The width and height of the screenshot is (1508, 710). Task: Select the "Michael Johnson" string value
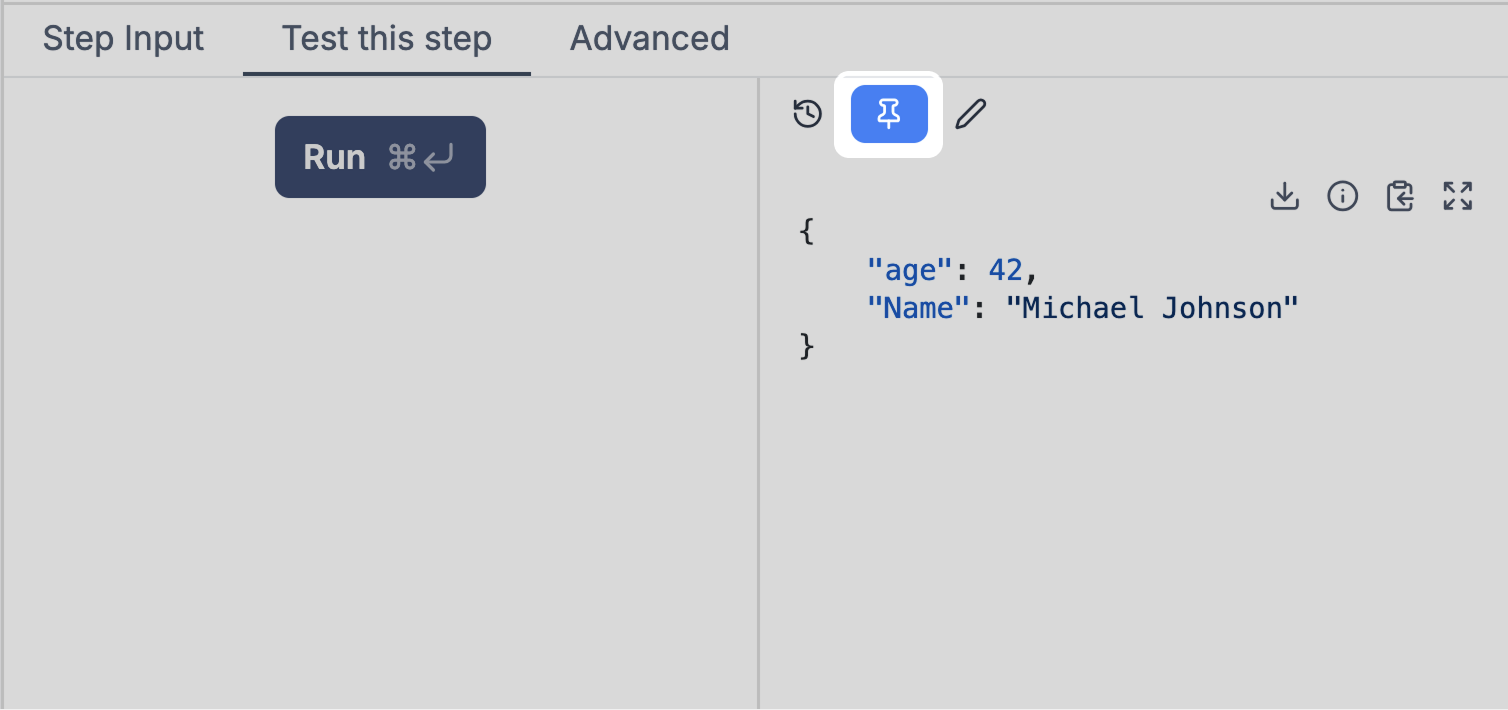pyautogui.click(x=1152, y=308)
